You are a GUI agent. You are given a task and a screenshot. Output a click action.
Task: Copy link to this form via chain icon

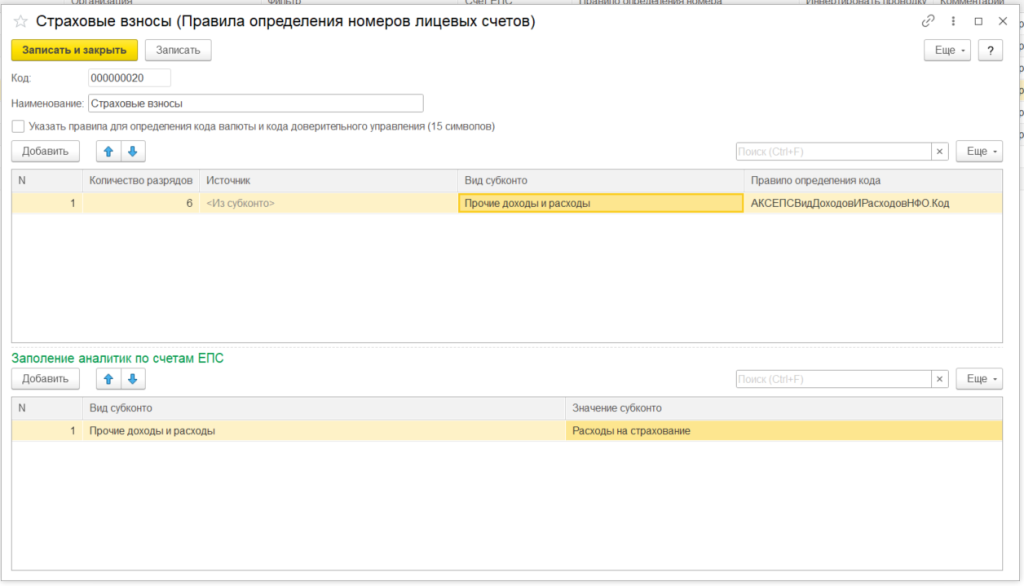pos(929,21)
